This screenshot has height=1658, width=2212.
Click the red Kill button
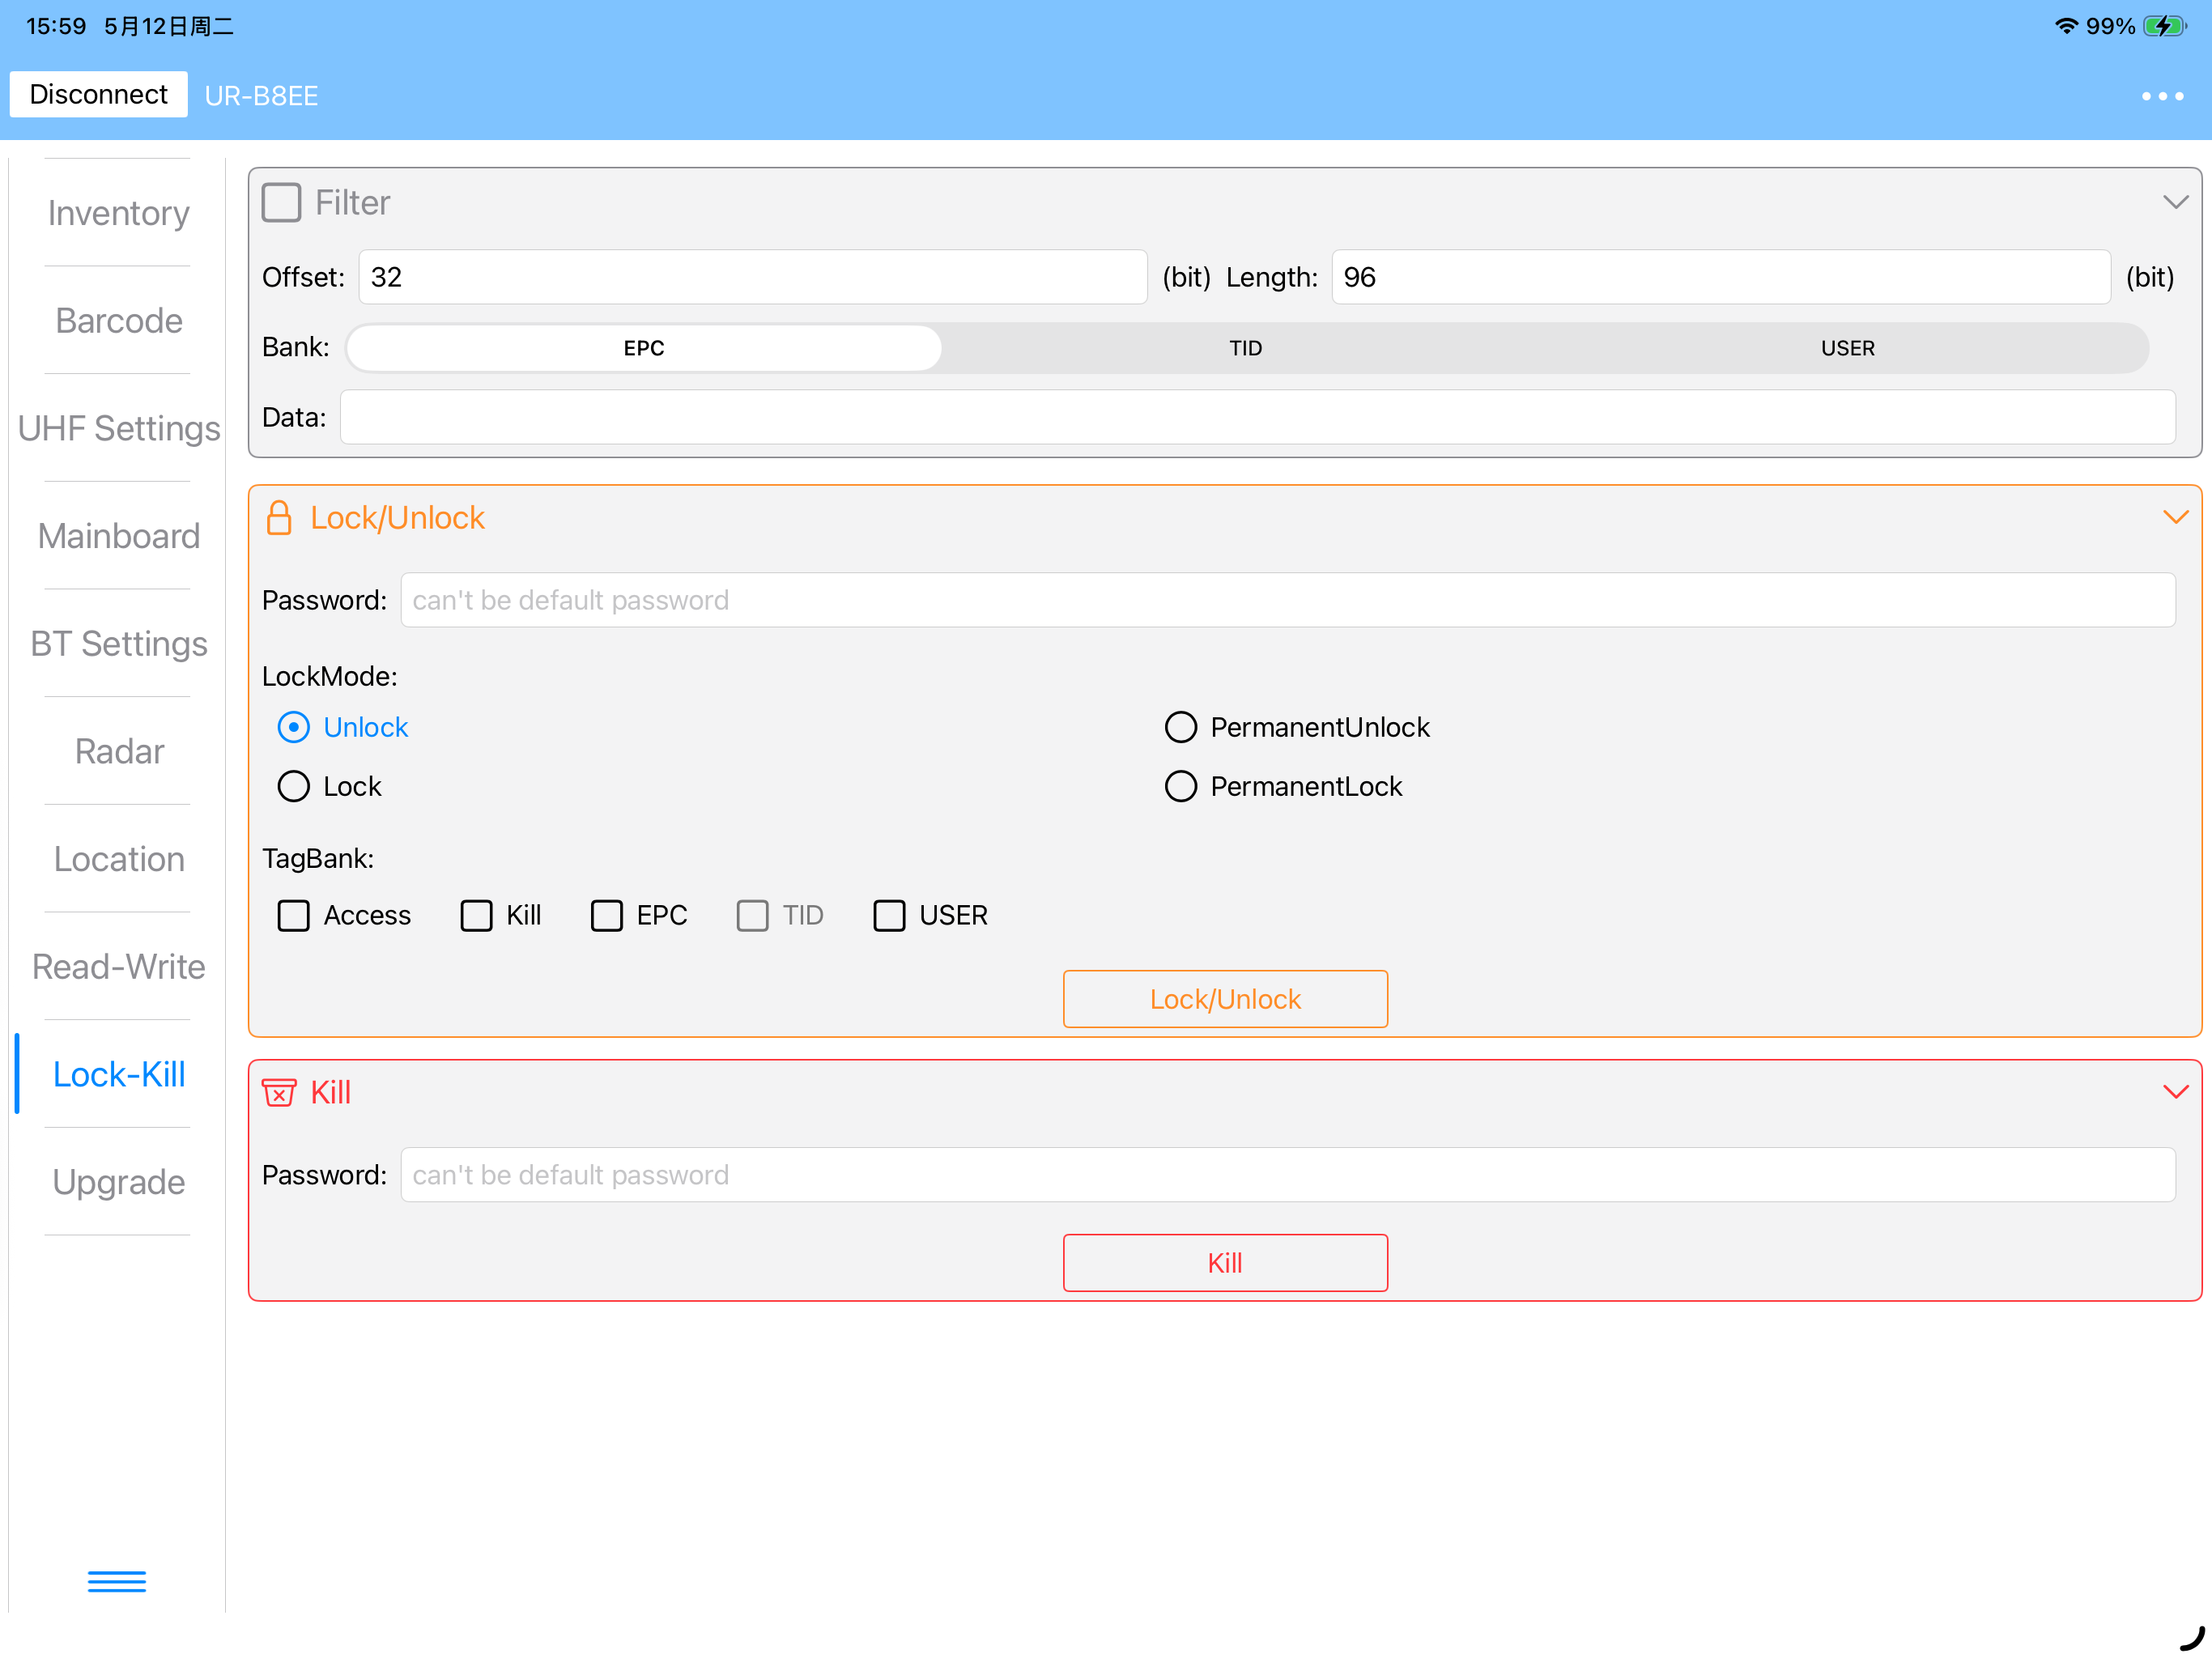tap(1225, 1263)
